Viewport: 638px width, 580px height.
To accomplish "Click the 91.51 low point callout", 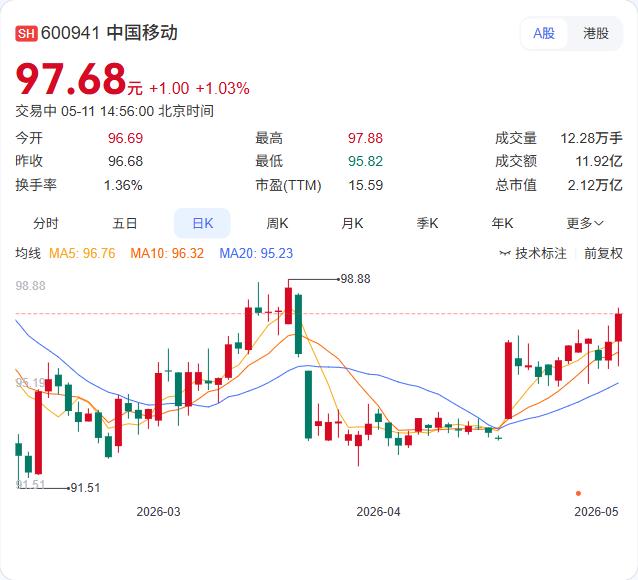I will [85, 488].
